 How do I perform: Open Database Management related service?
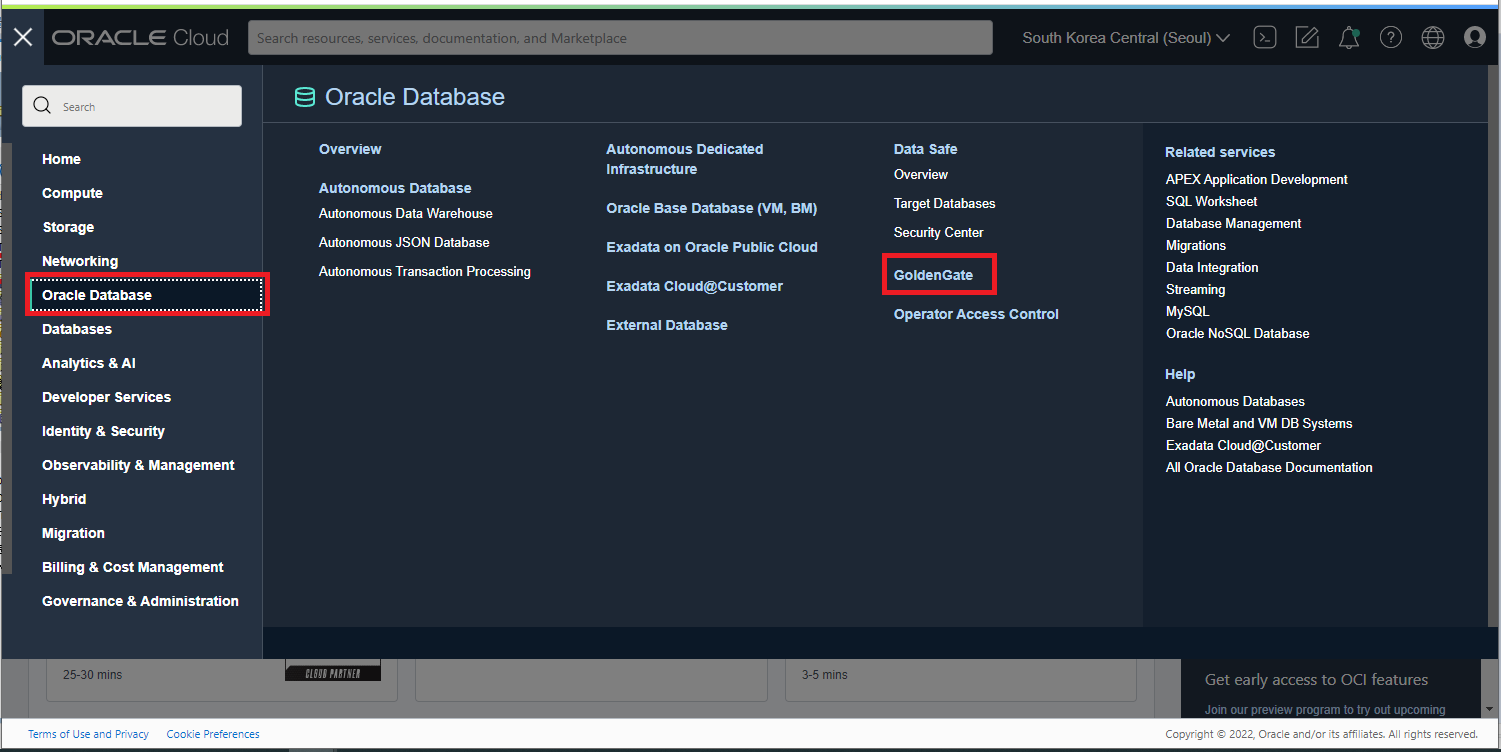pyautogui.click(x=1234, y=223)
